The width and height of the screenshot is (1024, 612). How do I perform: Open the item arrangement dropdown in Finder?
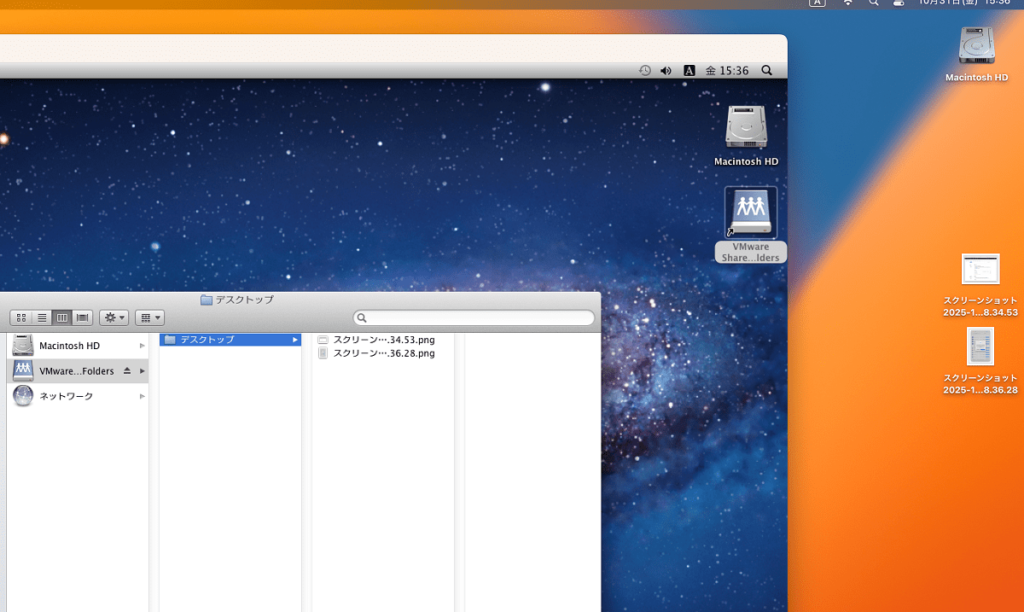point(150,318)
